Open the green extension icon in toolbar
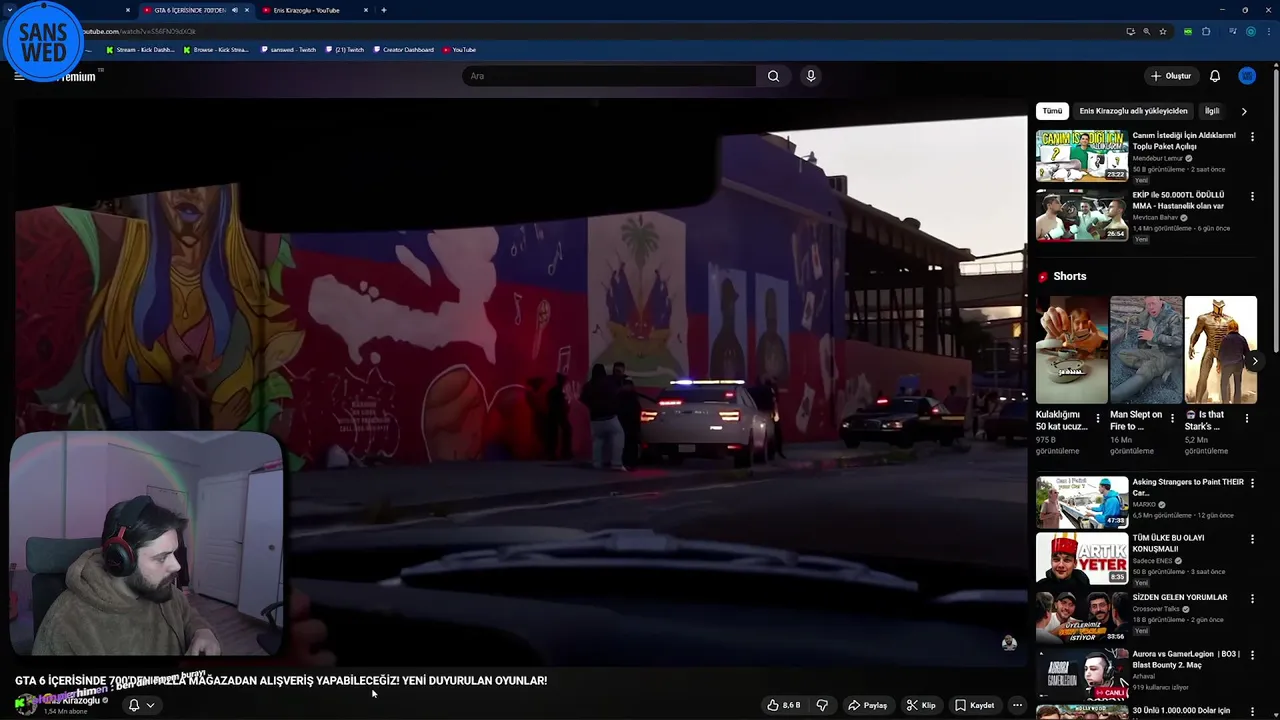The width and height of the screenshot is (1280, 720). [x=1188, y=31]
